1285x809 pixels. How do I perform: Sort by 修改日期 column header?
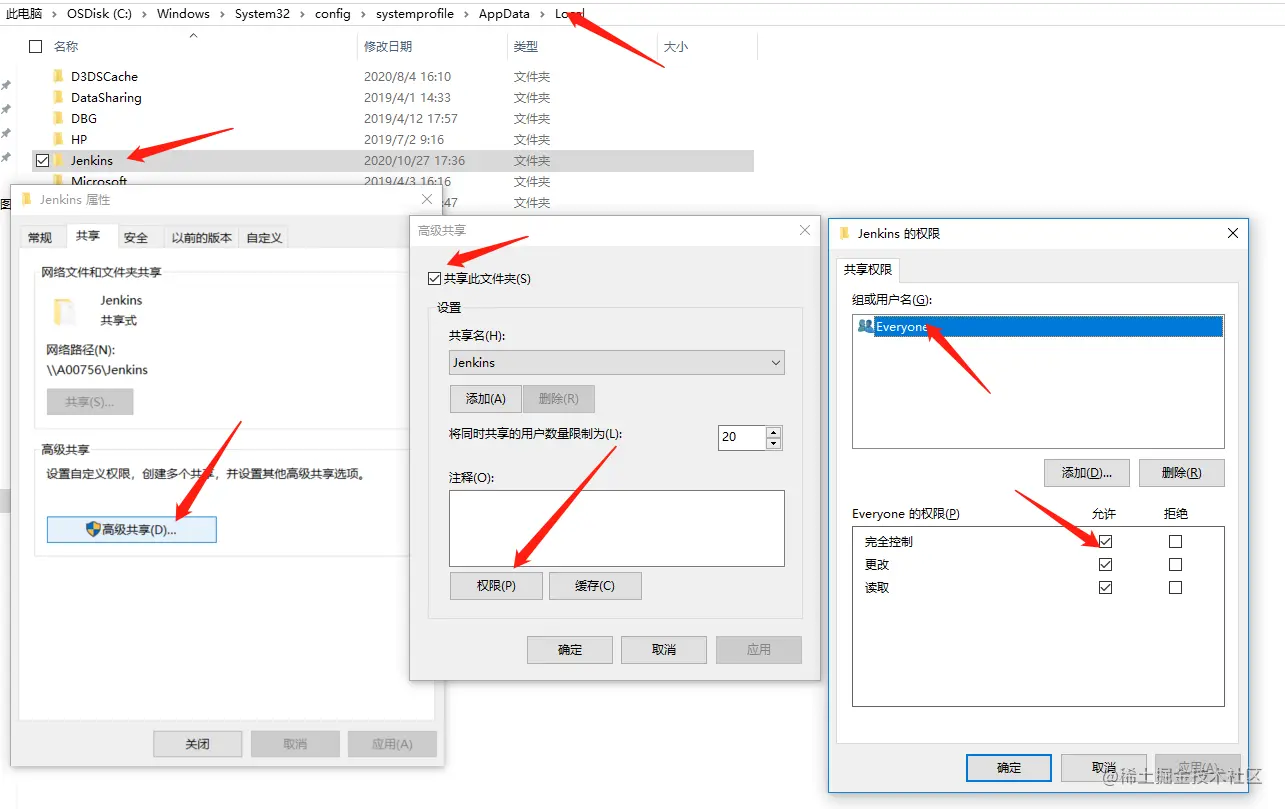click(388, 46)
